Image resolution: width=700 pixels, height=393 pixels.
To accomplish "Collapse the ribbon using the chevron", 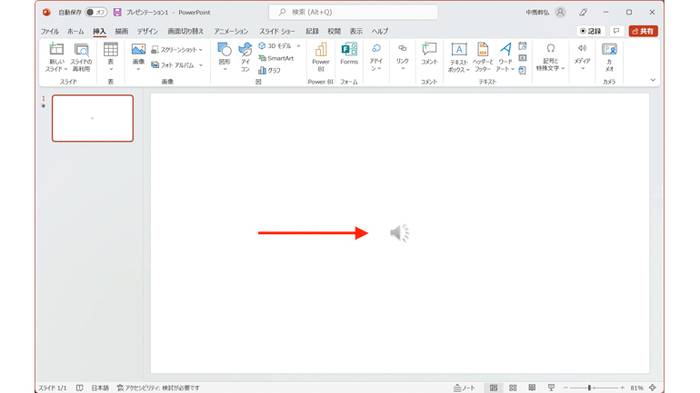I will [653, 80].
